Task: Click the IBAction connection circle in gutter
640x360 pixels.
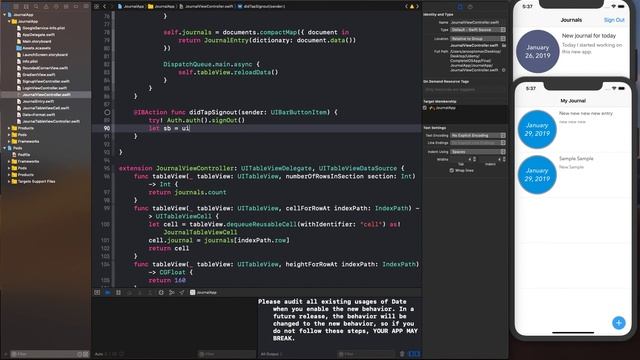Action: [107, 112]
